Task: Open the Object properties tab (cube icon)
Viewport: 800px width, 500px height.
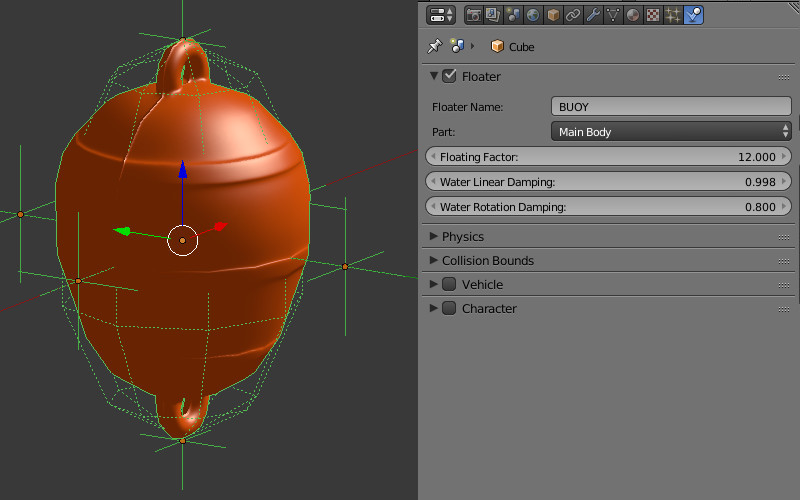Action: coord(552,15)
